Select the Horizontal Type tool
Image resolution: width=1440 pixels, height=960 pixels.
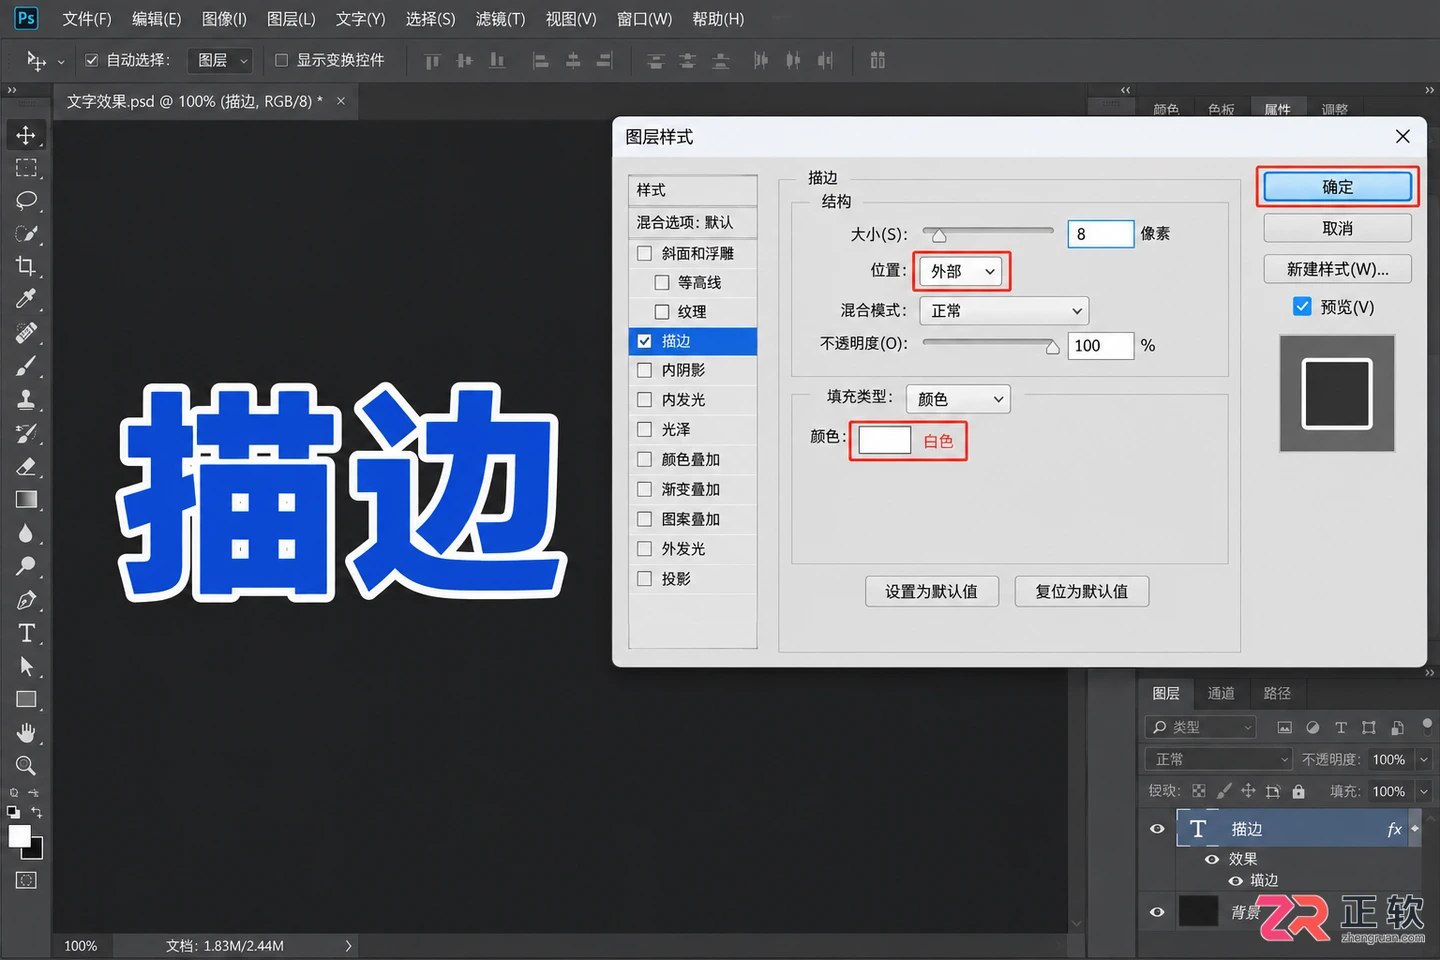26,633
